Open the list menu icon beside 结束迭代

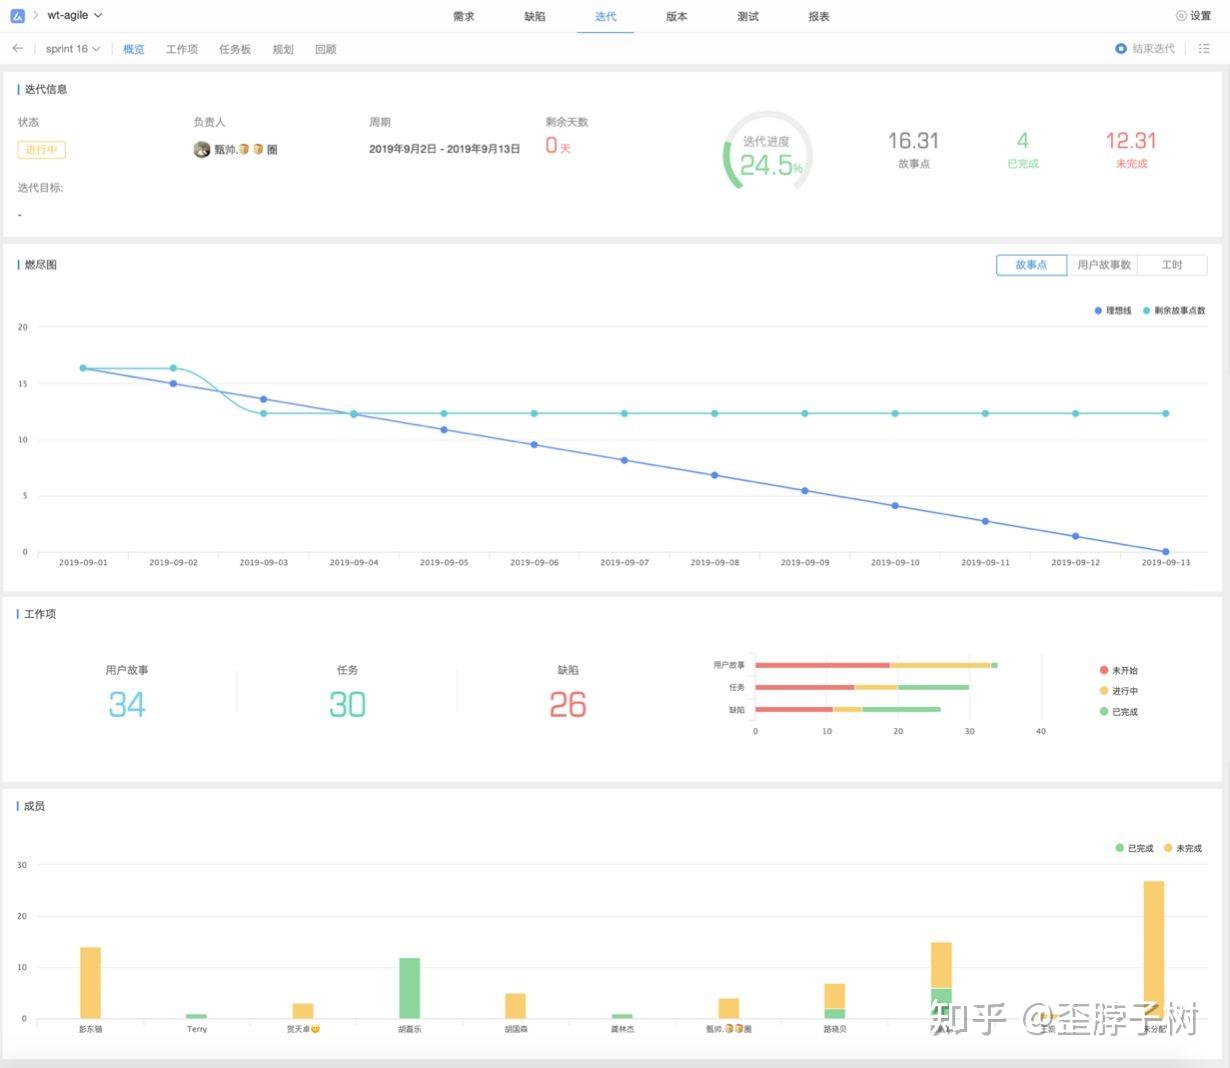click(1204, 48)
